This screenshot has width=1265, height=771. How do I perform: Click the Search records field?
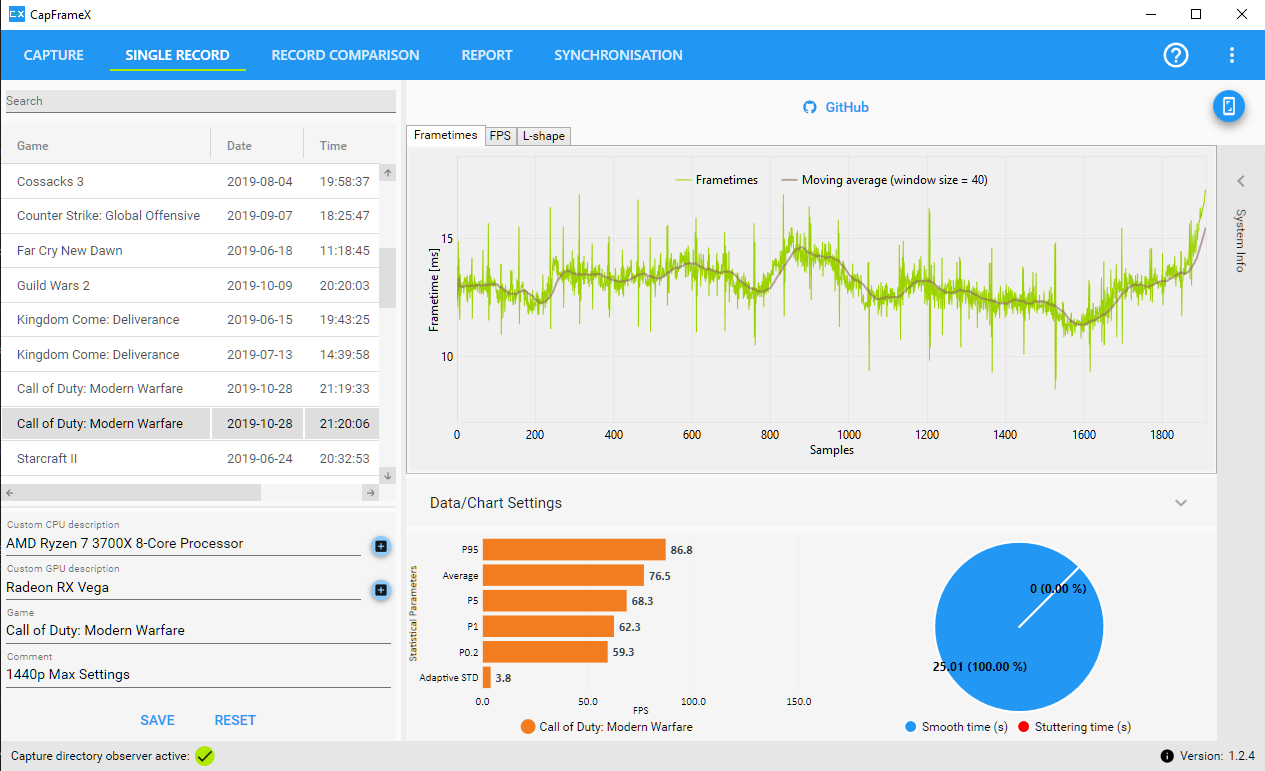pos(201,101)
